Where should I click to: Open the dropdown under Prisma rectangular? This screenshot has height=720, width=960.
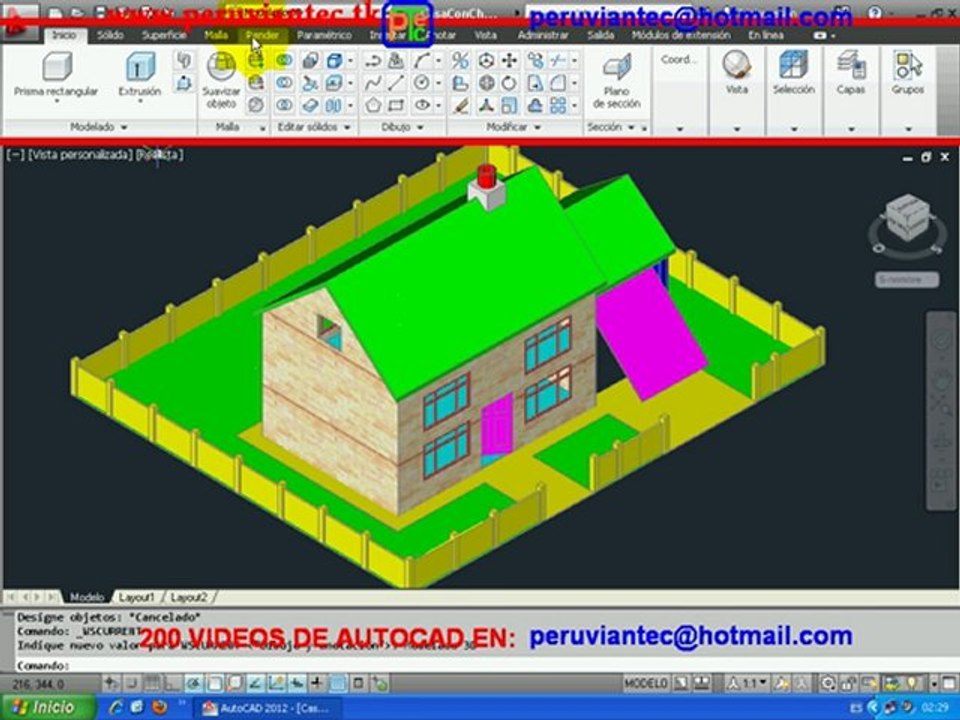click(56, 102)
